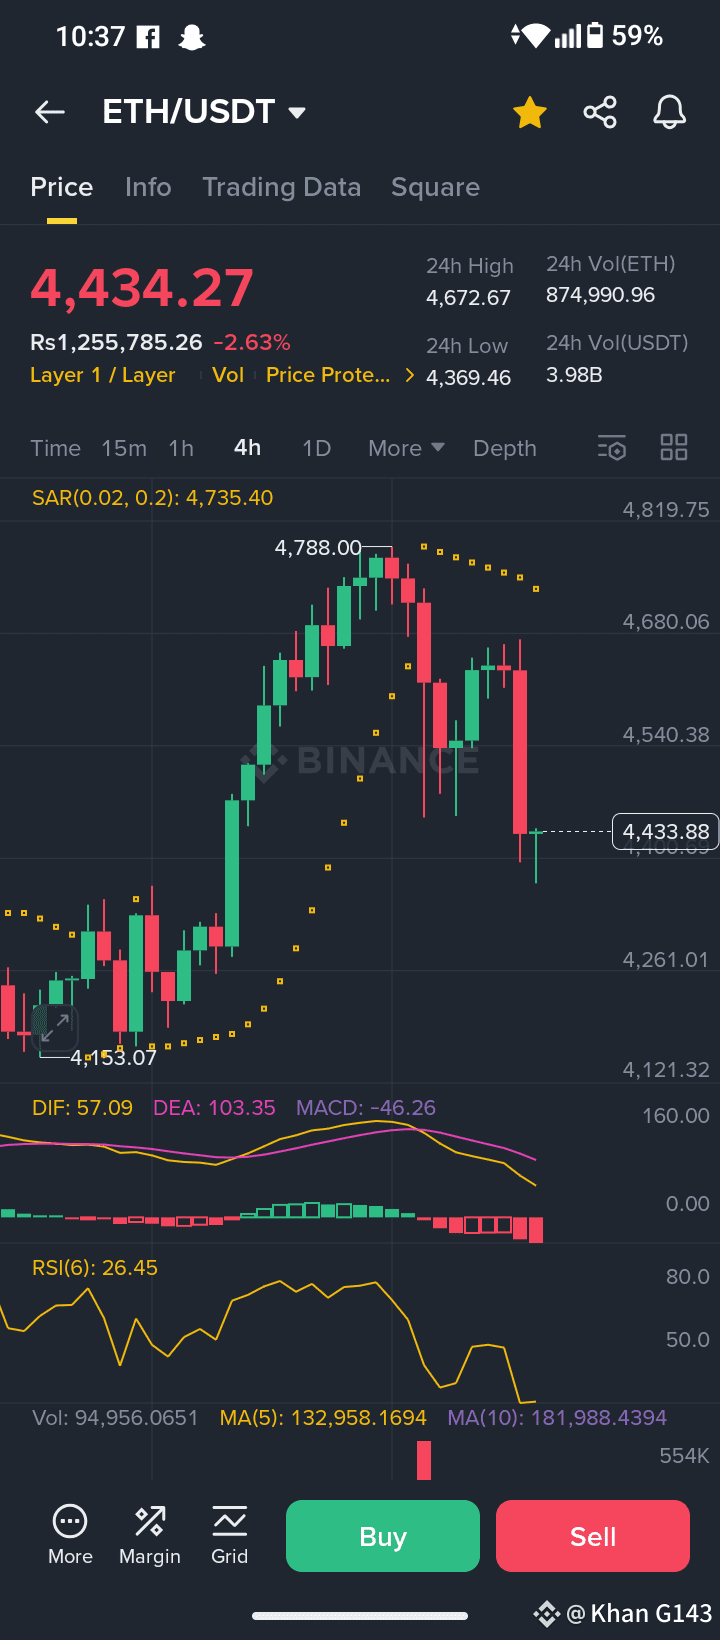Select the Time chart interval
The width and height of the screenshot is (720, 1640).
55,448
